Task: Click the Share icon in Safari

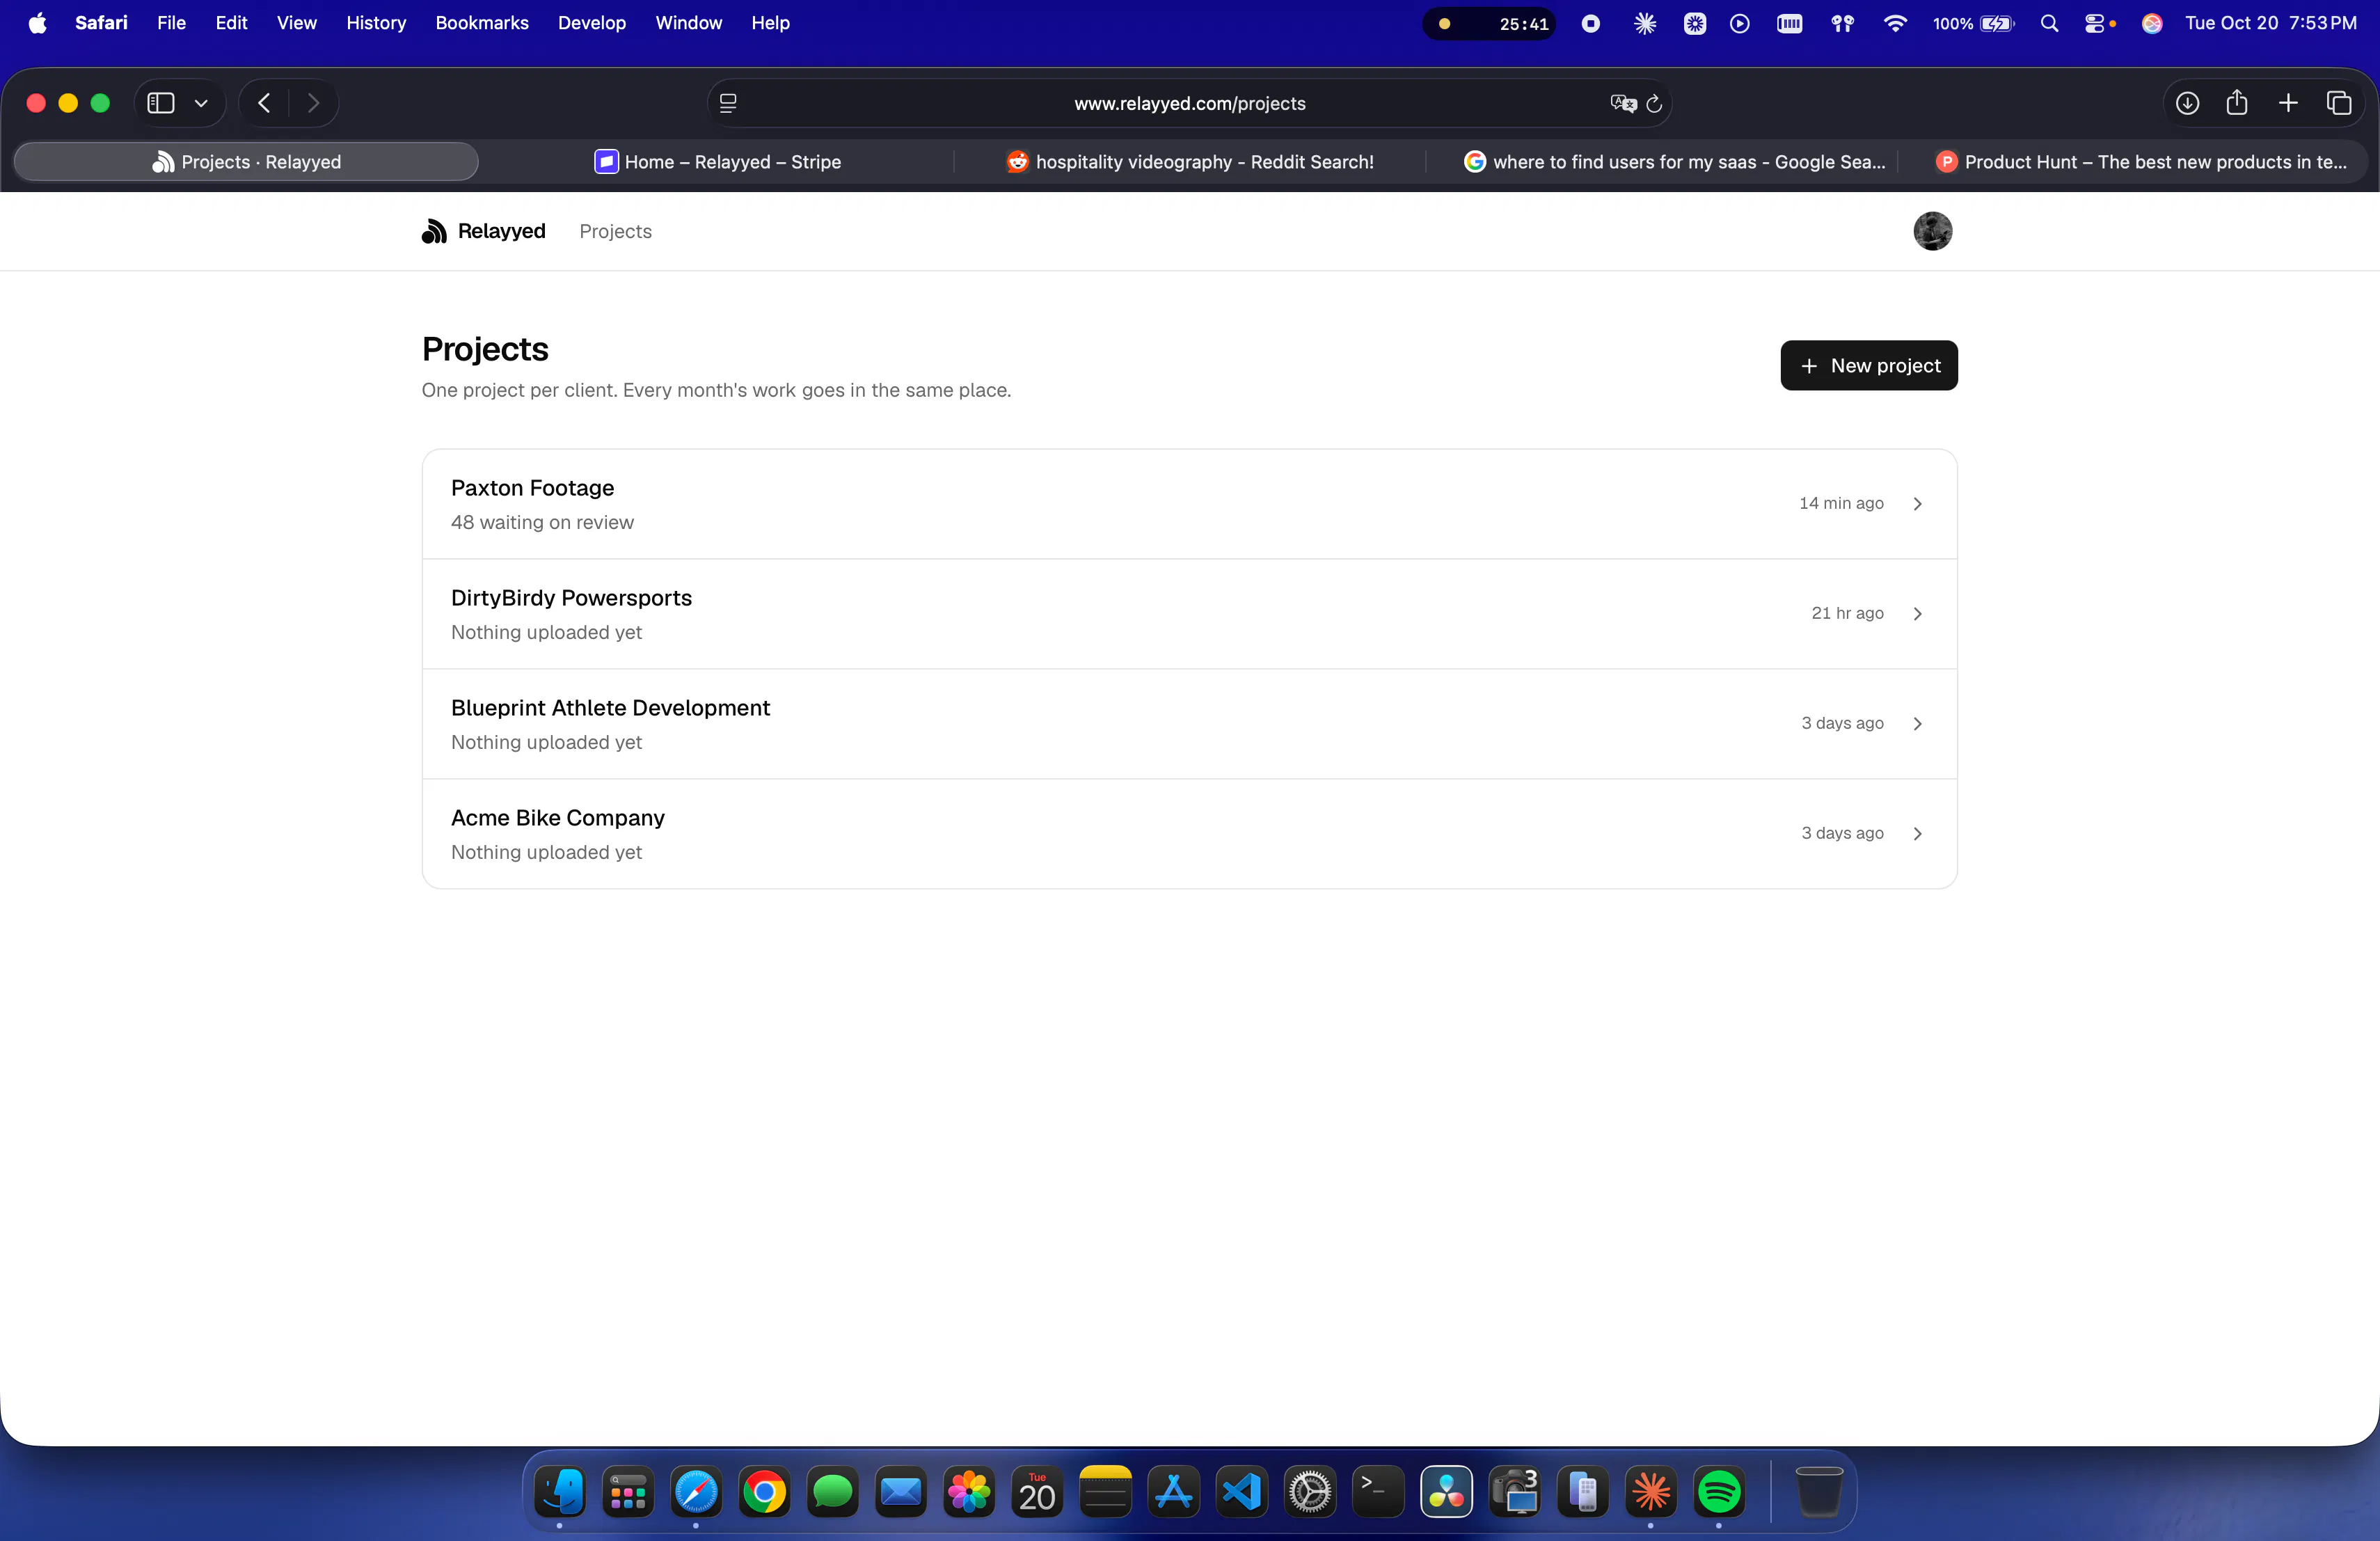Action: click(2237, 102)
